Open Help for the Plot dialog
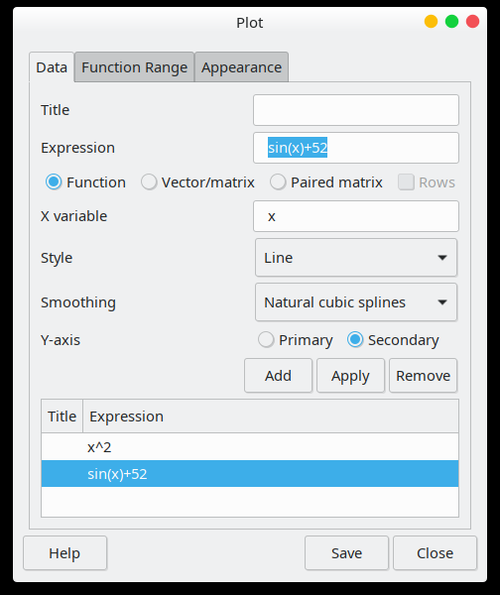The image size is (500, 595). [65, 553]
